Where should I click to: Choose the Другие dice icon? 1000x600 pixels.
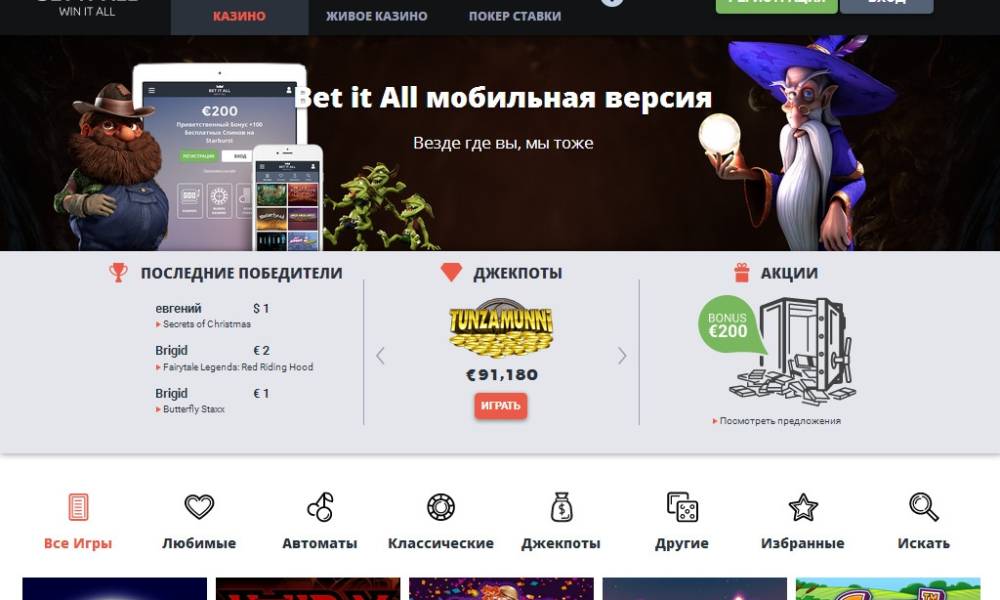point(682,508)
